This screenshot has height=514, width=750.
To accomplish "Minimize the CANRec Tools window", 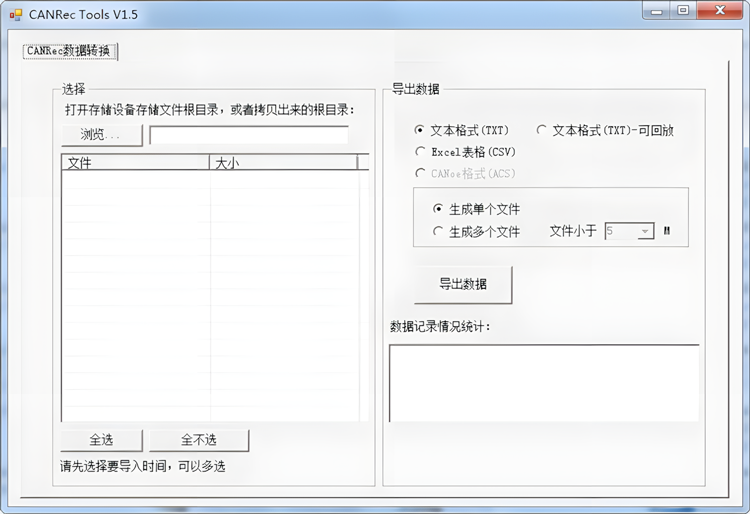I will click(657, 11).
